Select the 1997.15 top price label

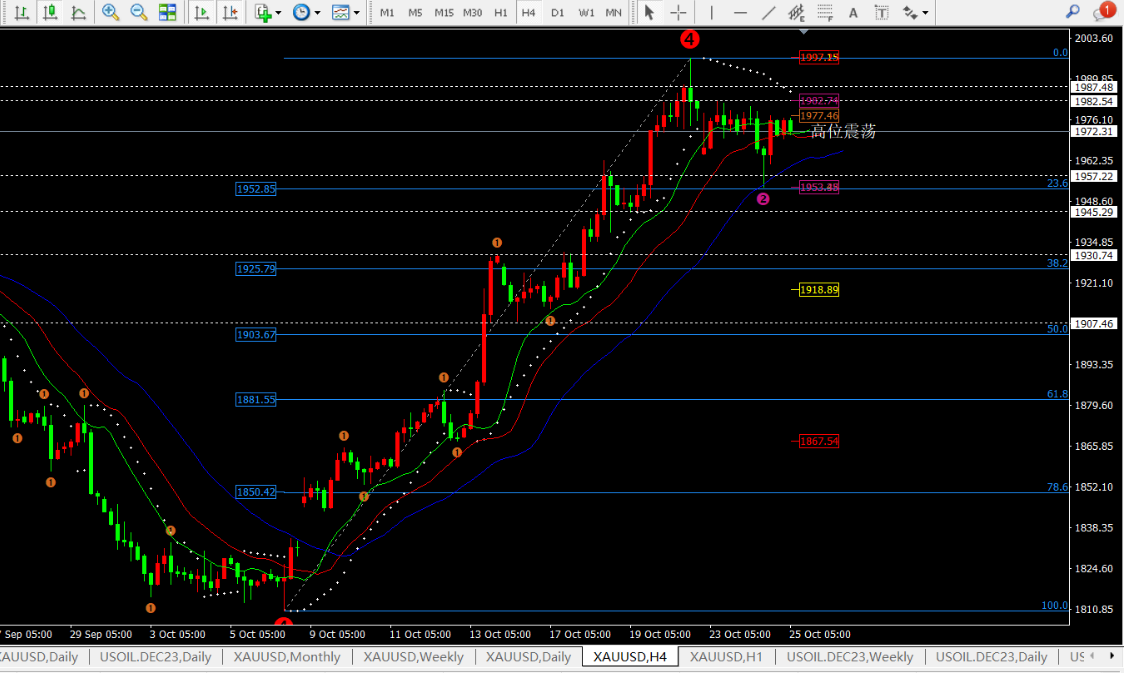click(x=819, y=57)
